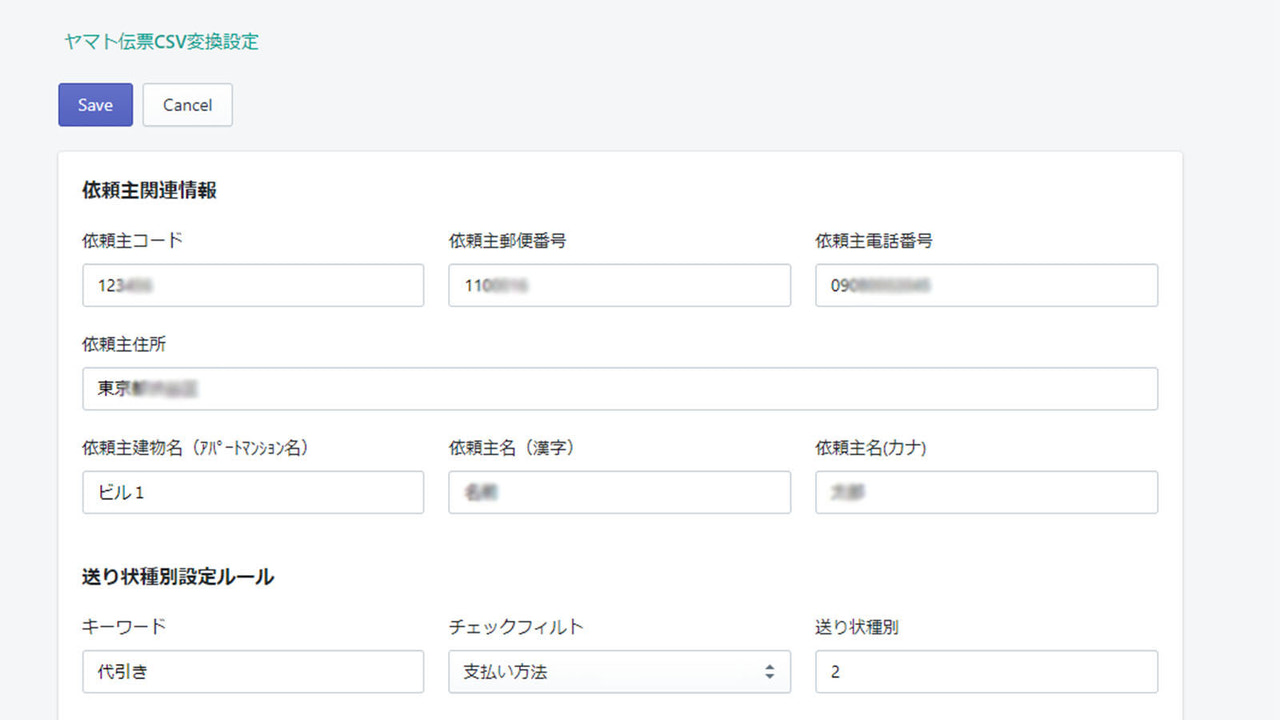The width and height of the screenshot is (1280, 720).
Task: Click the 依頼主電話番号 input field
Action: pos(986,285)
